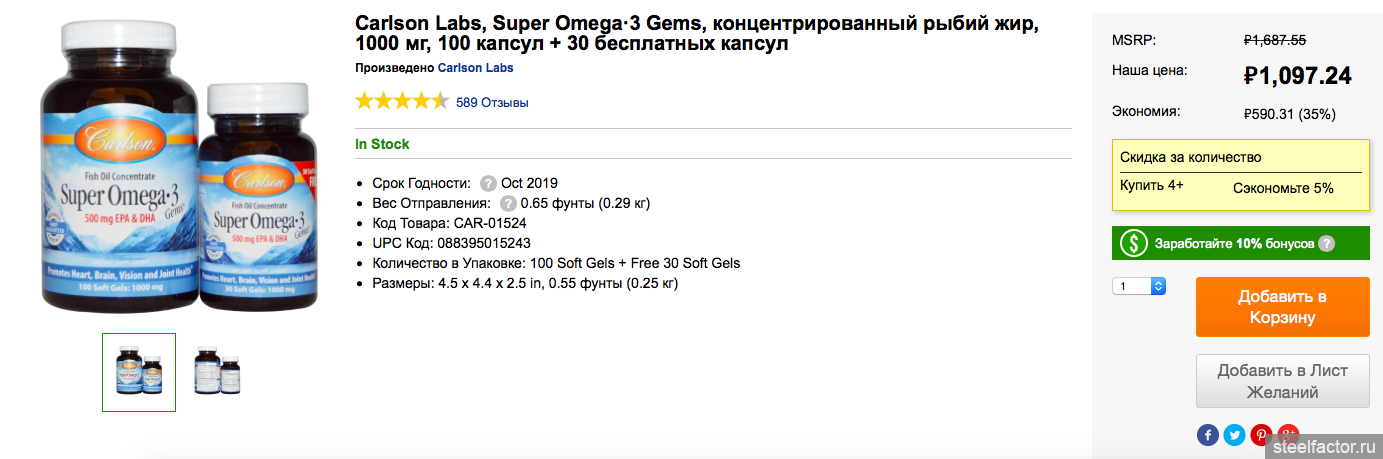
Task: Follow the Carlson Labs brand link
Action: point(475,68)
